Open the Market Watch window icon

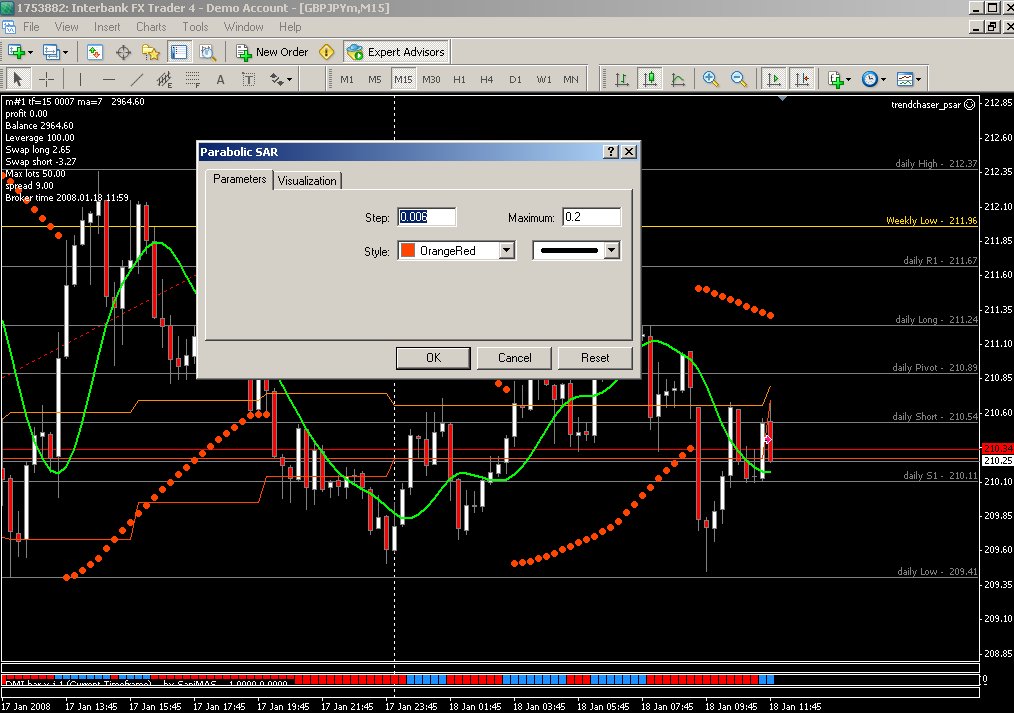click(x=95, y=52)
